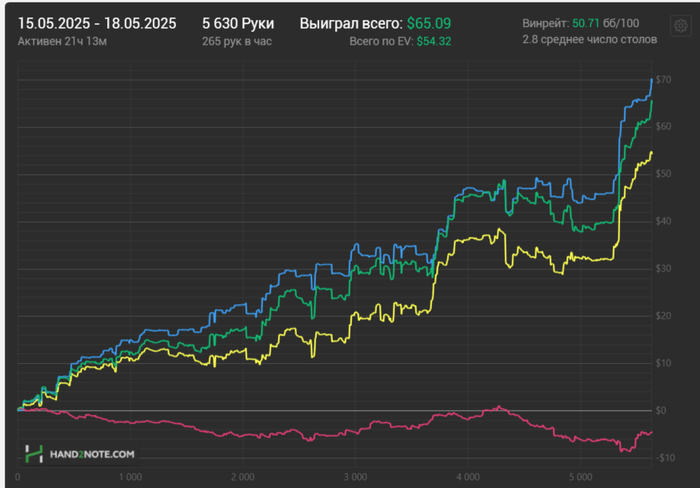700x488 pixels.
Task: Click the 1 000 x-axis label
Action: (x=130, y=477)
